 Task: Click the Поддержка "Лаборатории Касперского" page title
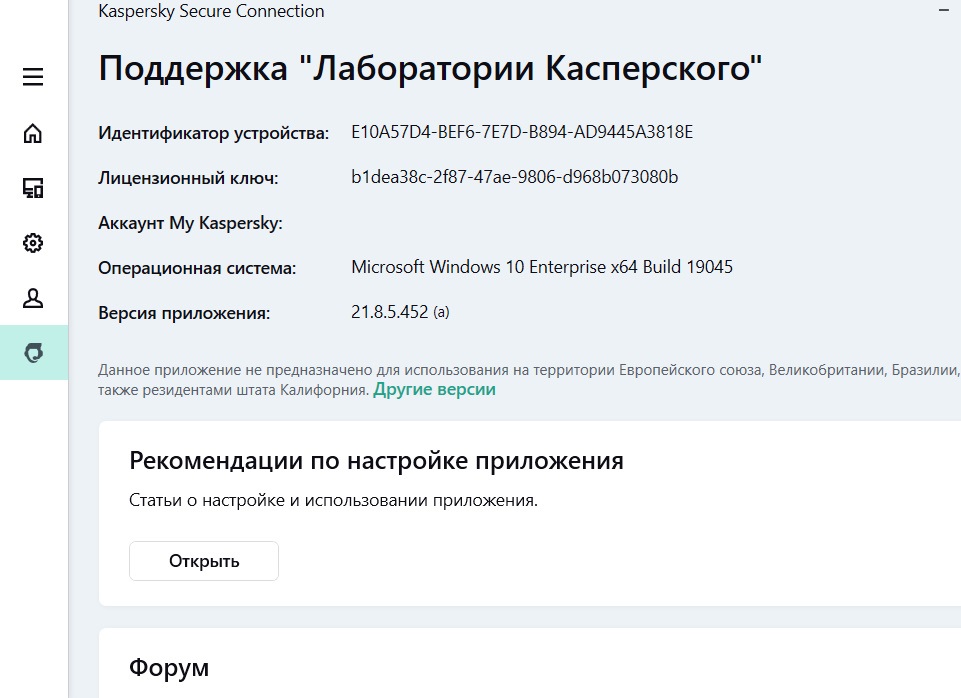(430, 68)
